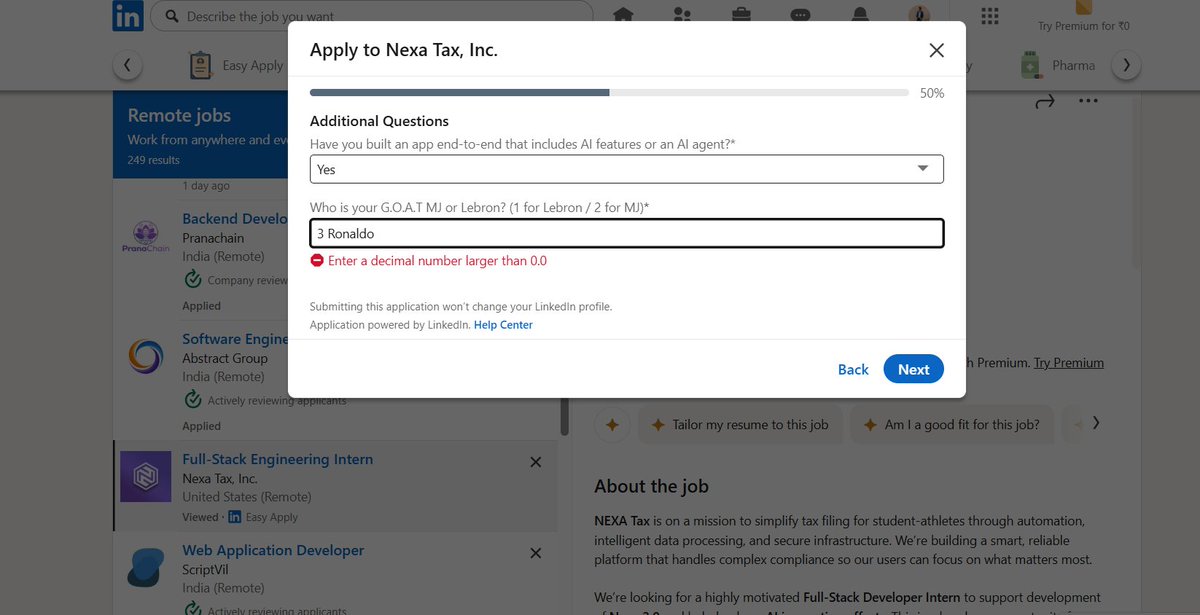Select the Easy Apply filter chip
Viewport: 1200px width, 615px height.
tap(236, 66)
